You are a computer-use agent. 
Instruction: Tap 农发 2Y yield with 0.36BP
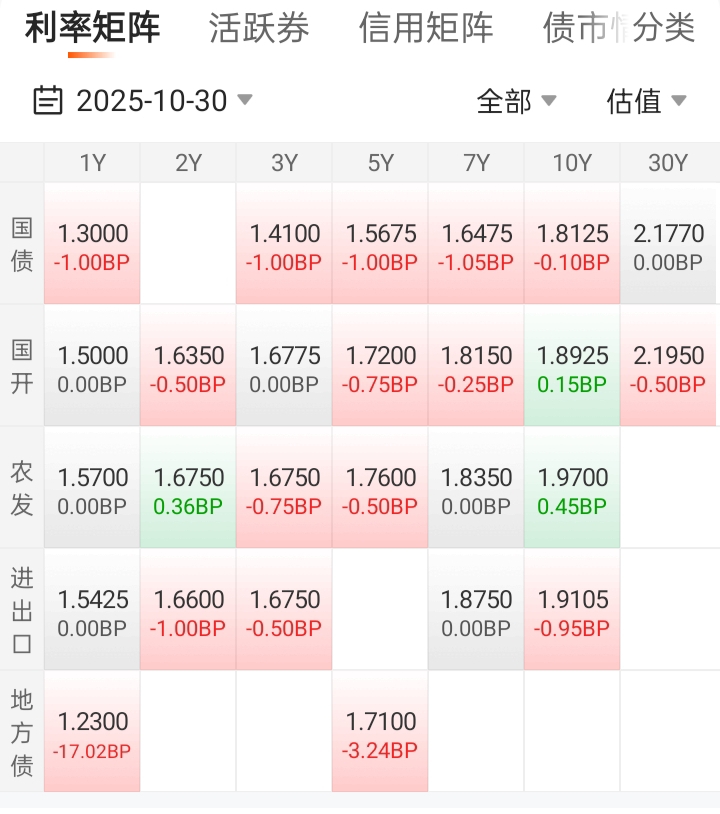click(188, 489)
